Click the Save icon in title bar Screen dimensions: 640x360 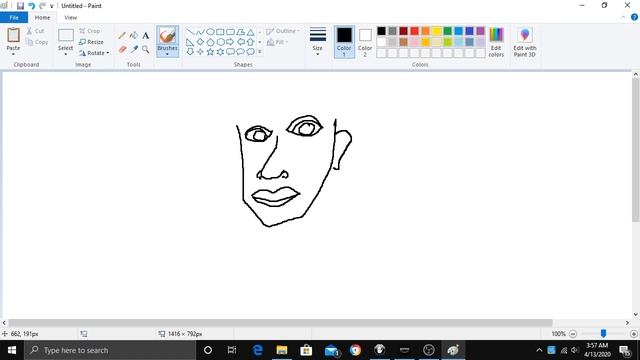click(20, 6)
